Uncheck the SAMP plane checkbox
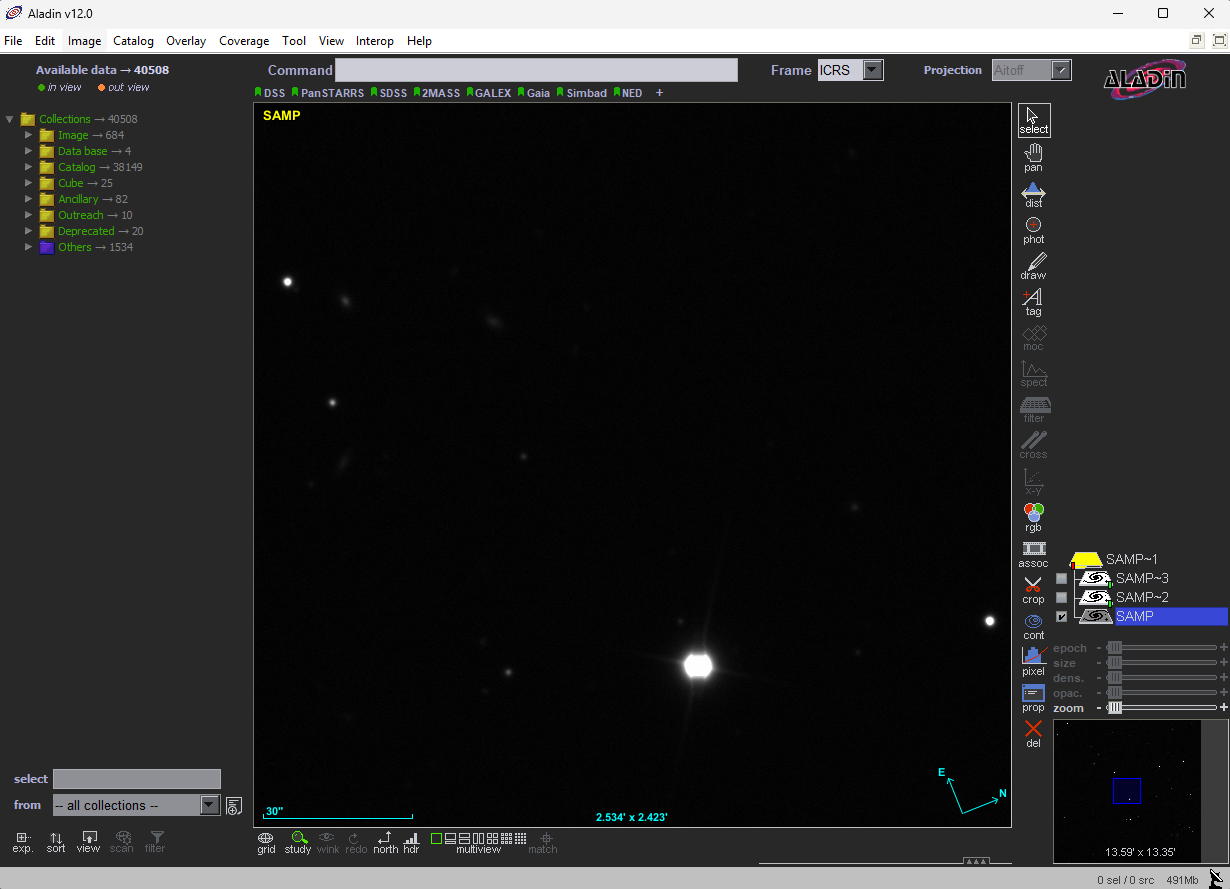This screenshot has height=889, width=1230. tap(1062, 616)
